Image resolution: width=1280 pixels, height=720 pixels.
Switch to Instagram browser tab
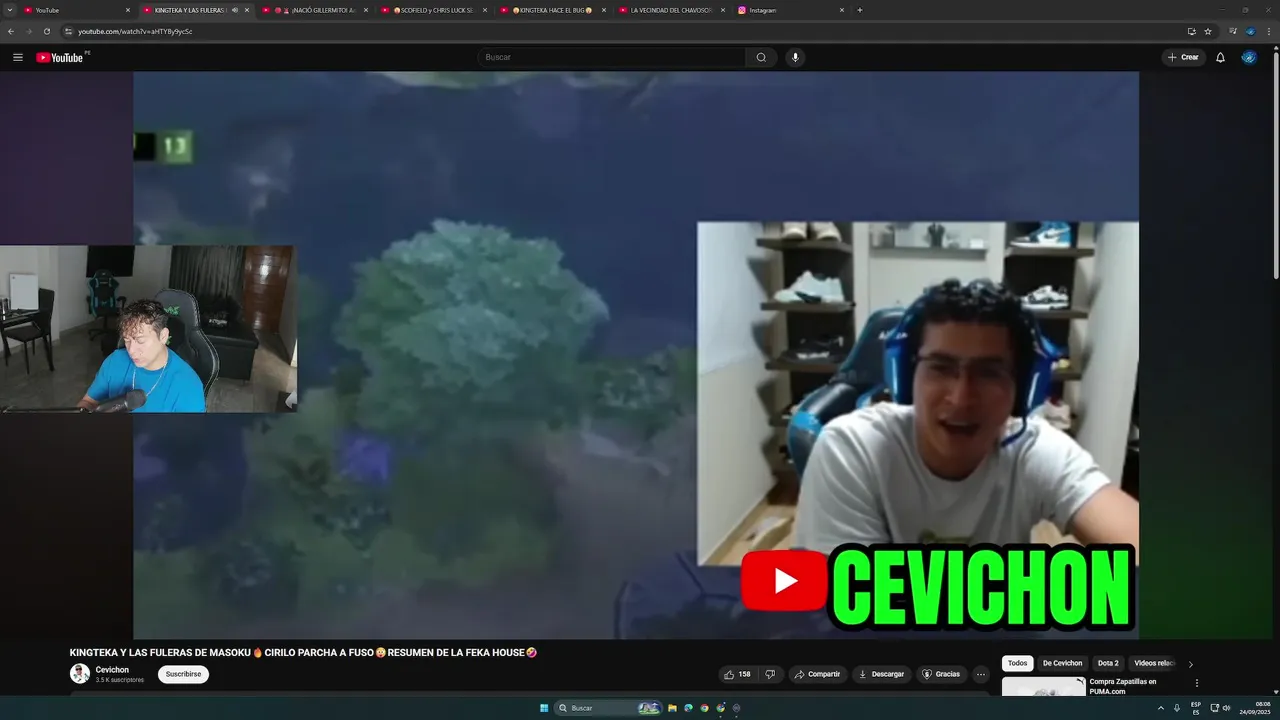[790, 10]
